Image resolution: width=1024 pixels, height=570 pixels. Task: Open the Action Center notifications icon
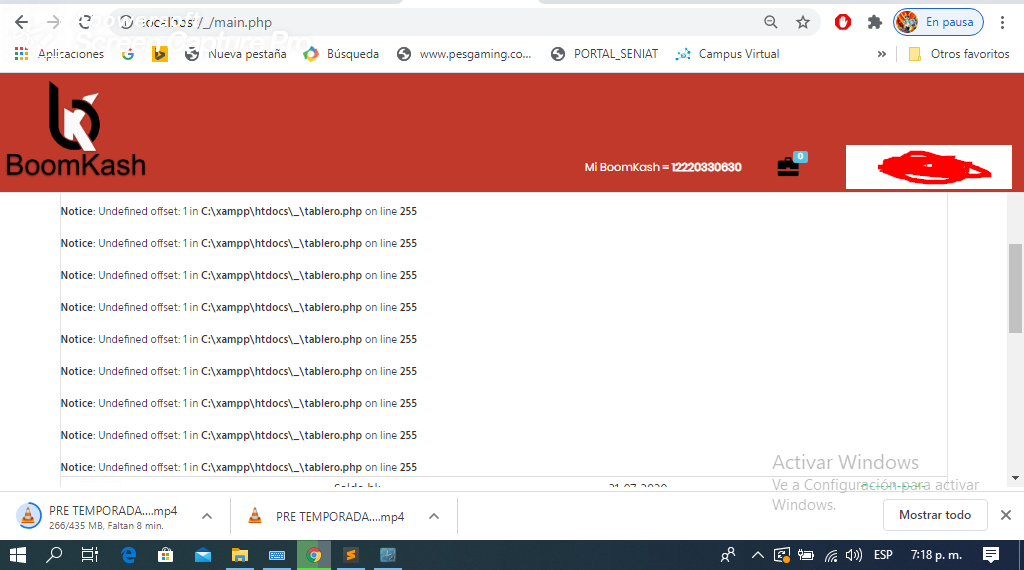pyautogui.click(x=991, y=555)
